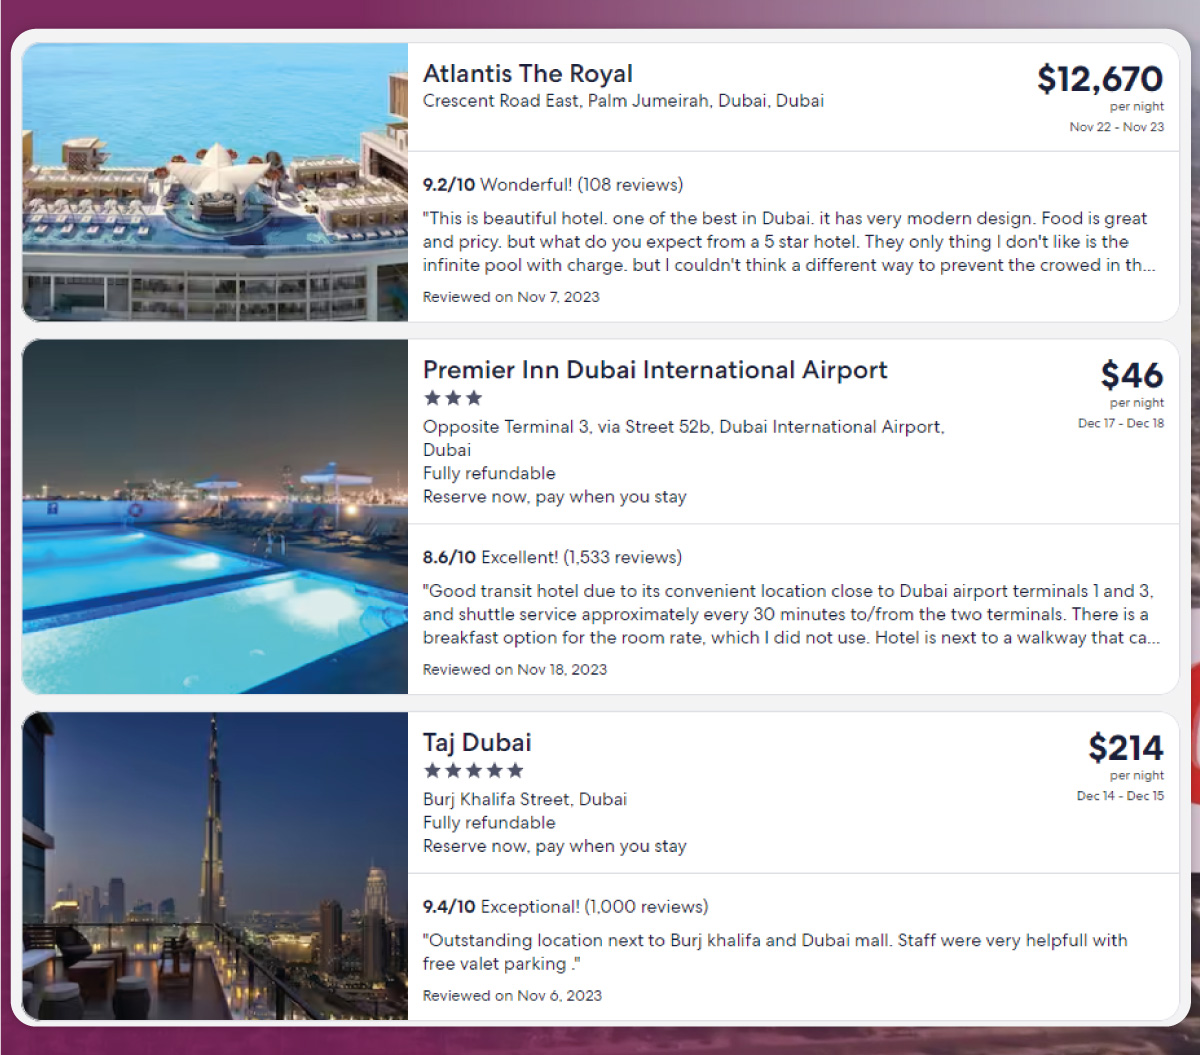Click the 9.4/10 Exceptional review score
Viewport: 1200px width, 1055px height.
(x=565, y=907)
